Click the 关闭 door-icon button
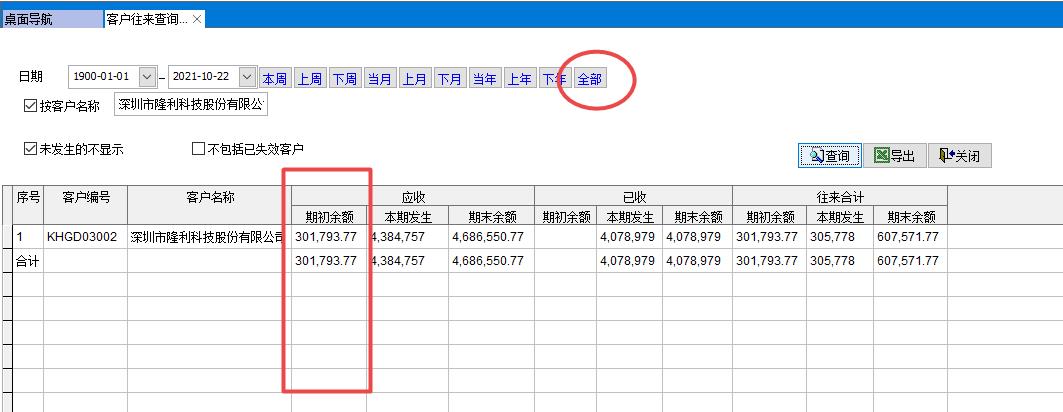The height and width of the screenshot is (412, 1063). tap(959, 155)
